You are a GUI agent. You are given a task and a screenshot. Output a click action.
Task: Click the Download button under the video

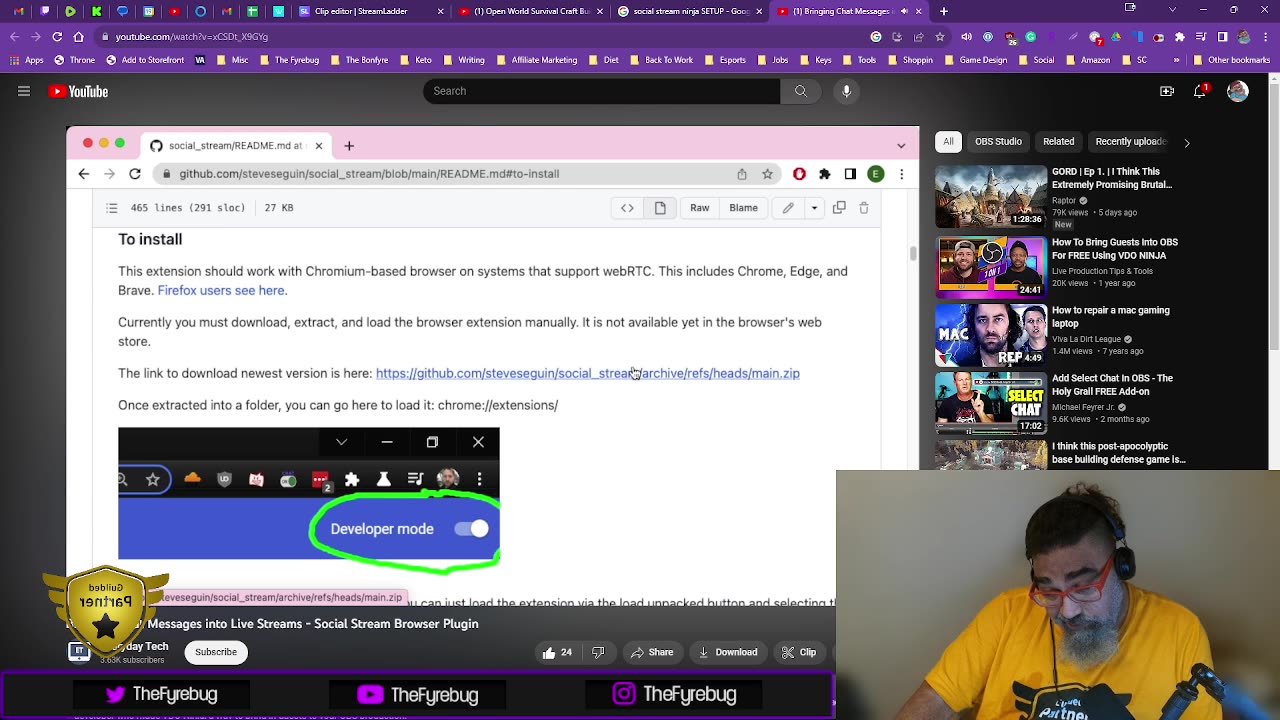coord(728,652)
